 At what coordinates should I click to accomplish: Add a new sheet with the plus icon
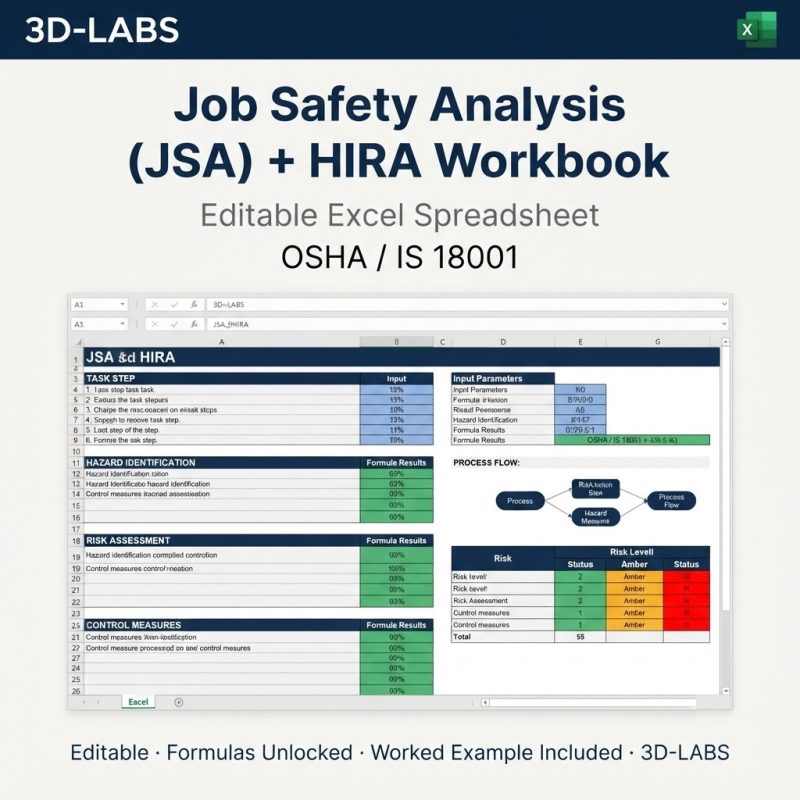pos(179,702)
